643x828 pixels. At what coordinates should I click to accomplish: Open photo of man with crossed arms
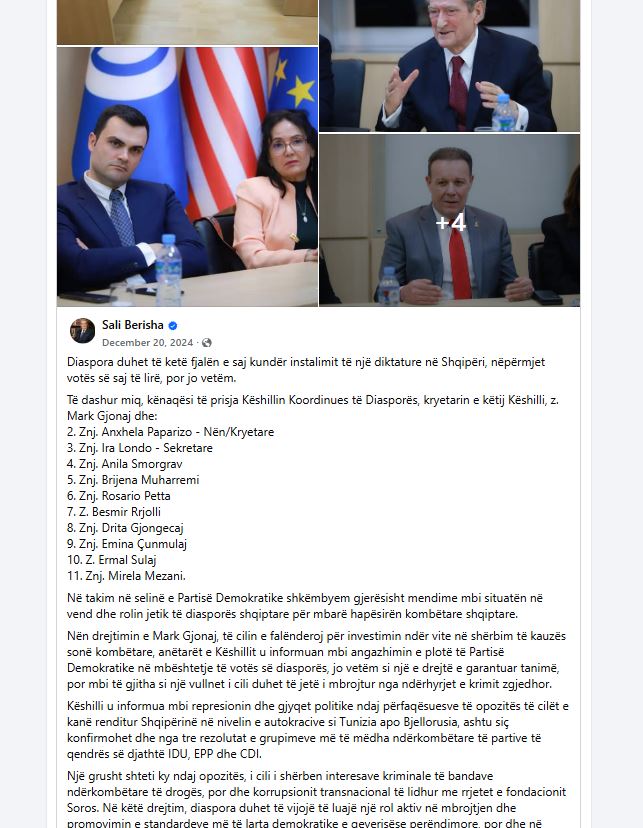[x=187, y=177]
